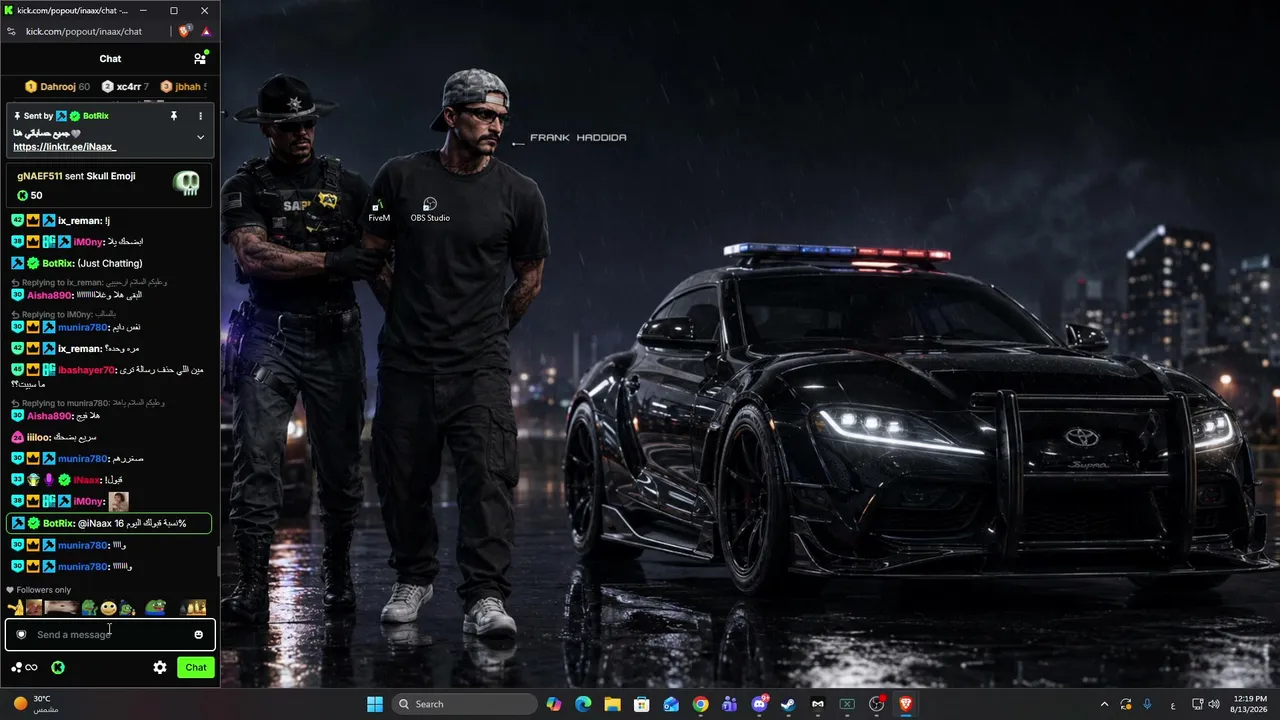Click the iiiloo username in chat

click(x=38, y=437)
